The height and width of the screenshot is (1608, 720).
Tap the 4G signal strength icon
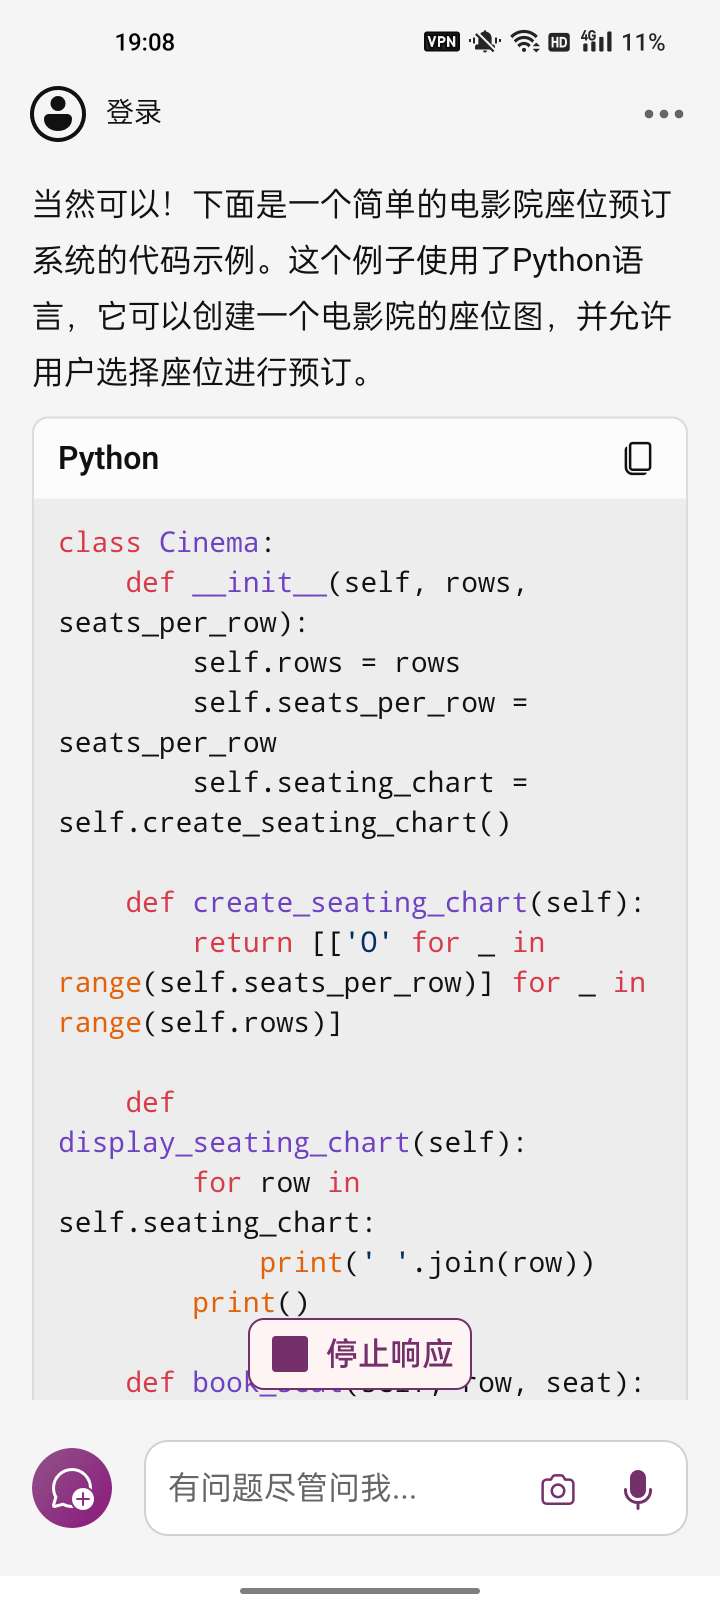pos(596,41)
